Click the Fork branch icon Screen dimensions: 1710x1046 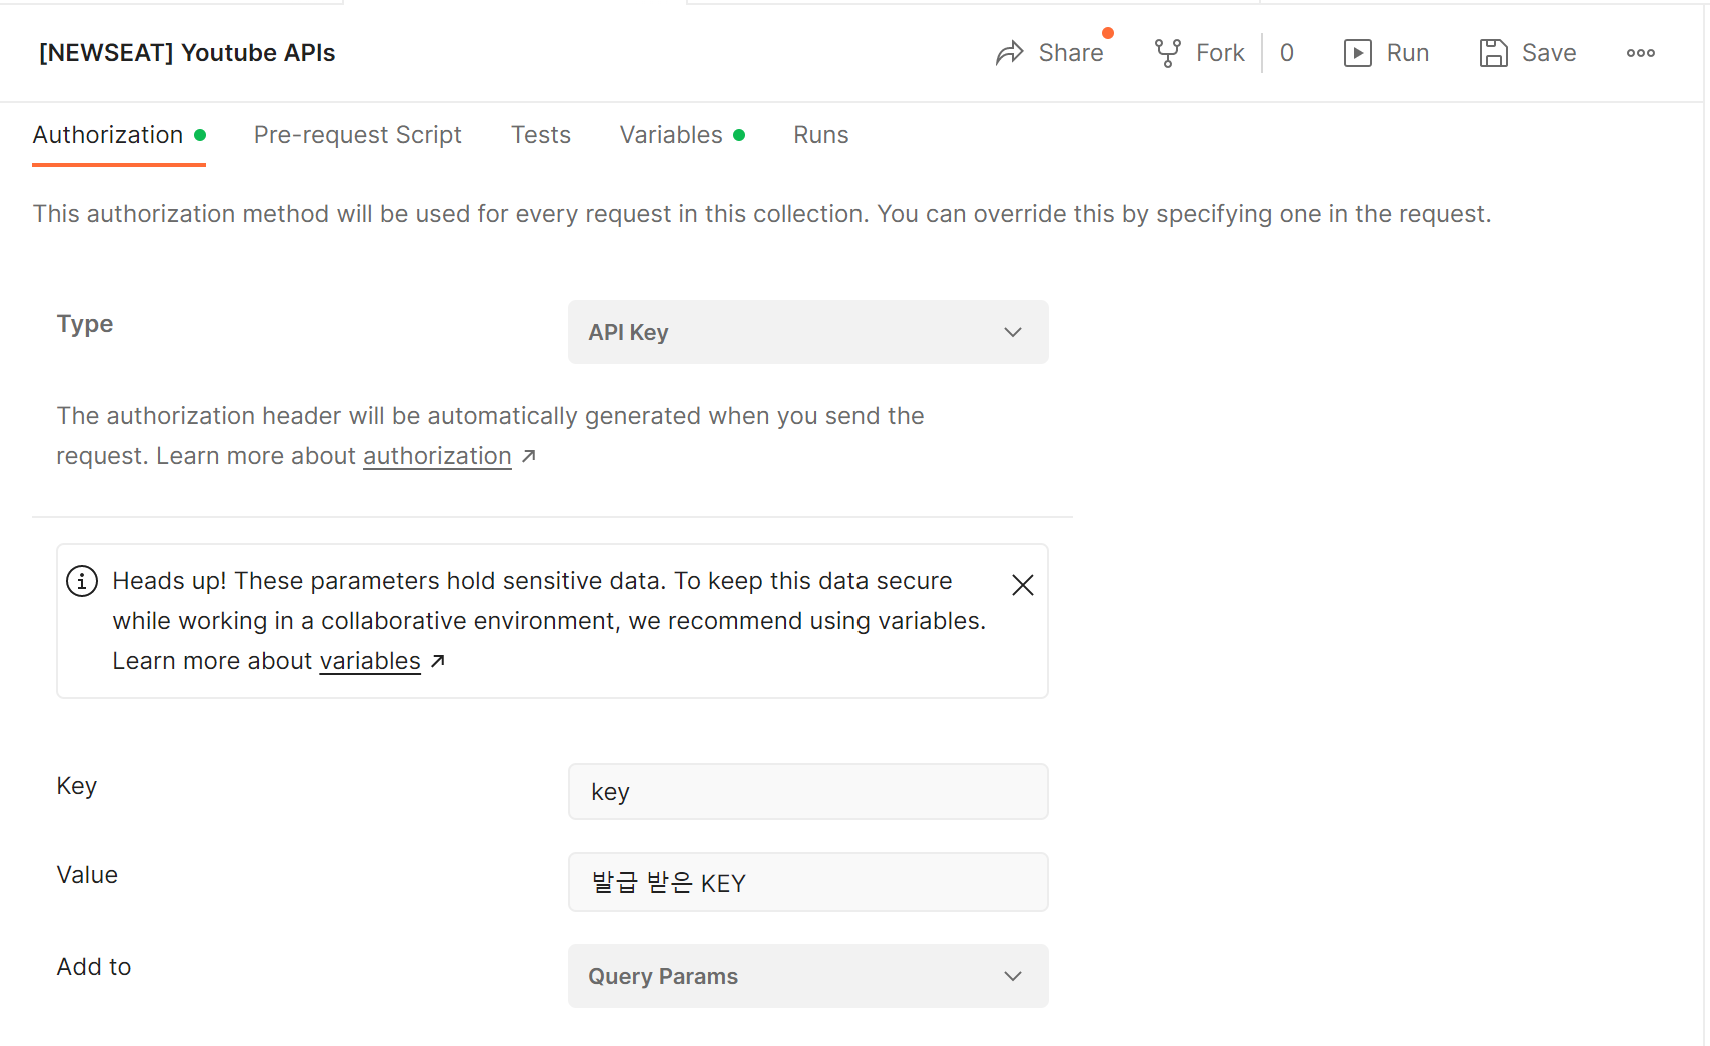tap(1167, 53)
